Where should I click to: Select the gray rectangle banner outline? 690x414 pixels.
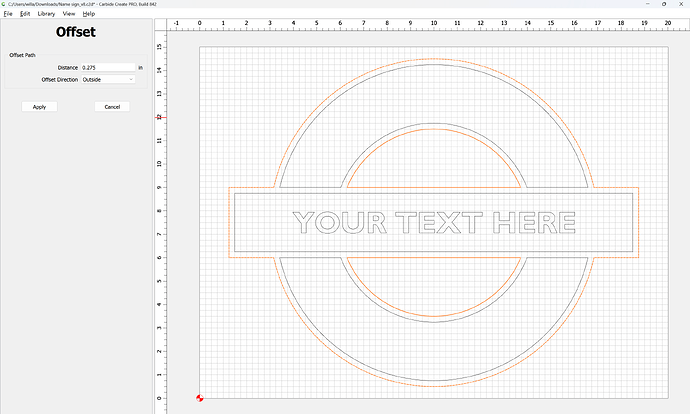point(433,193)
